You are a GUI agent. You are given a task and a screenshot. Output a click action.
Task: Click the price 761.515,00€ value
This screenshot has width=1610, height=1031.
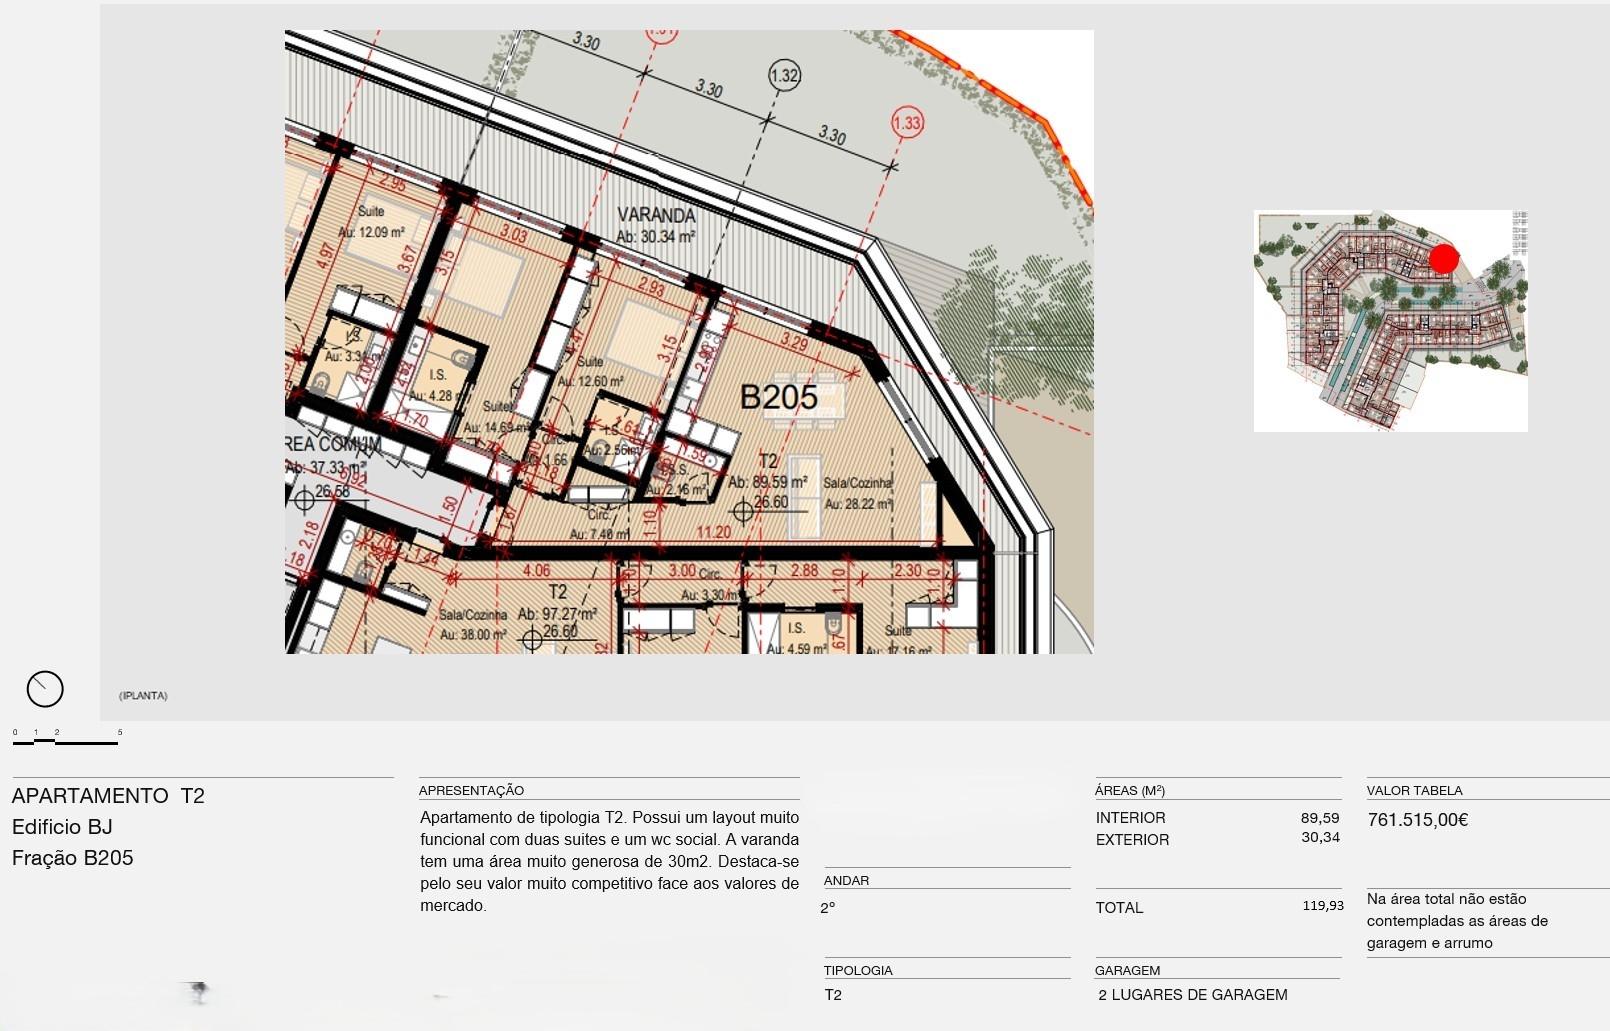[1417, 820]
